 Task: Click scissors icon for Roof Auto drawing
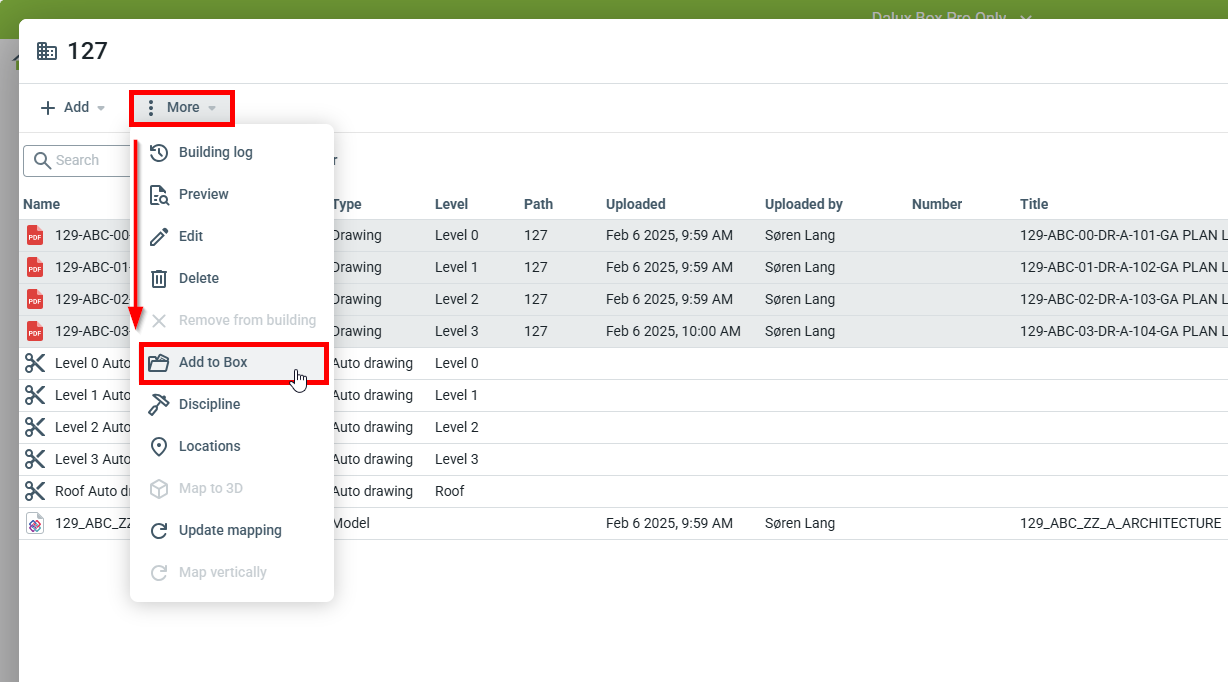coord(35,491)
